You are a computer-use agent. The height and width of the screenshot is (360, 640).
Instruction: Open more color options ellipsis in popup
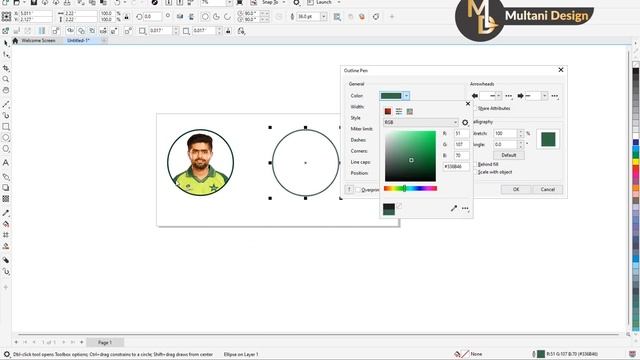(x=465, y=209)
